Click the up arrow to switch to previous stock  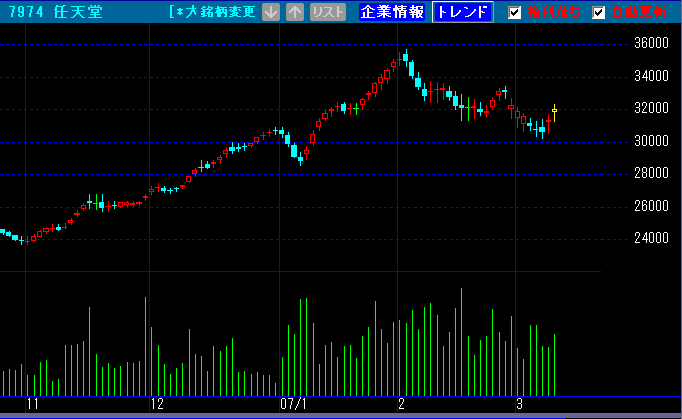pyautogui.click(x=295, y=12)
